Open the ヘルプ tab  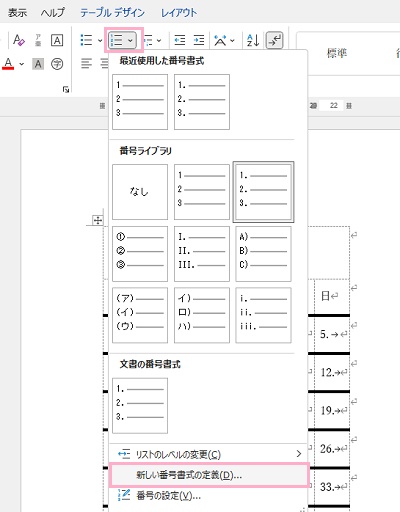[x=53, y=13]
